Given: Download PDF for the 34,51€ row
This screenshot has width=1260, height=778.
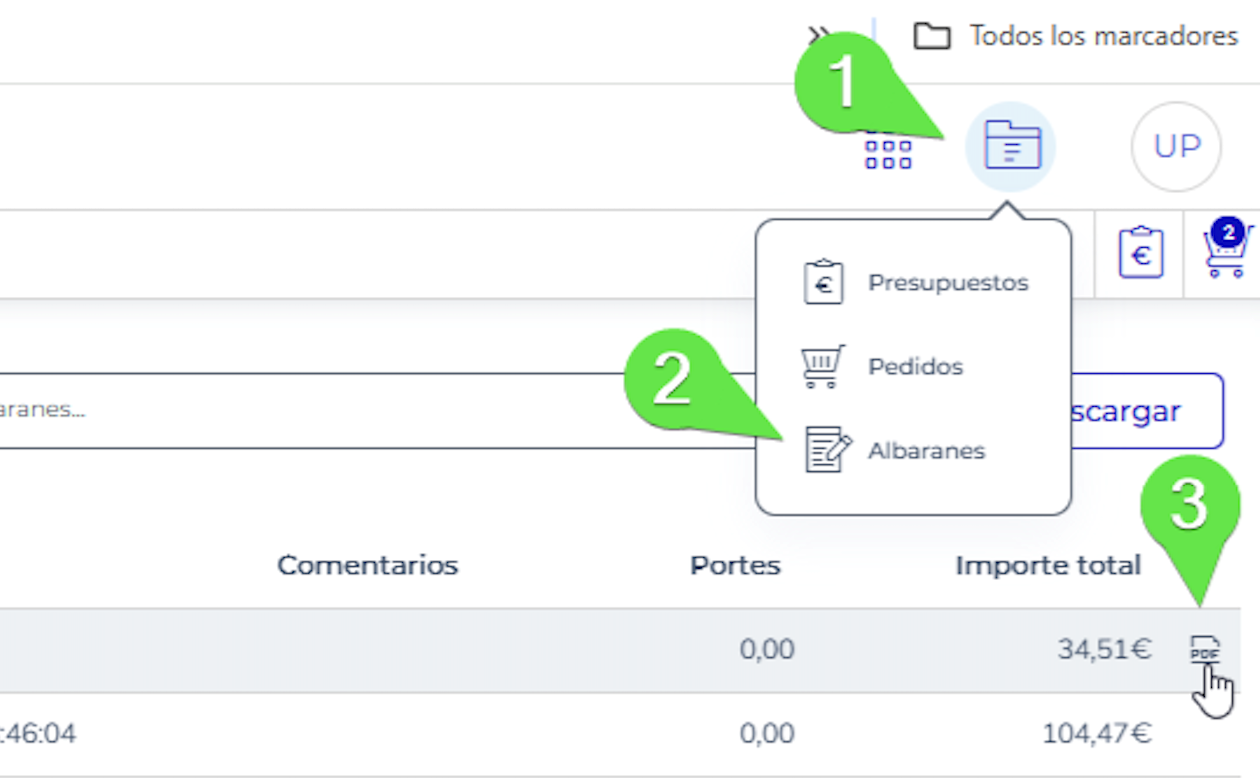Looking at the screenshot, I should click(1205, 649).
